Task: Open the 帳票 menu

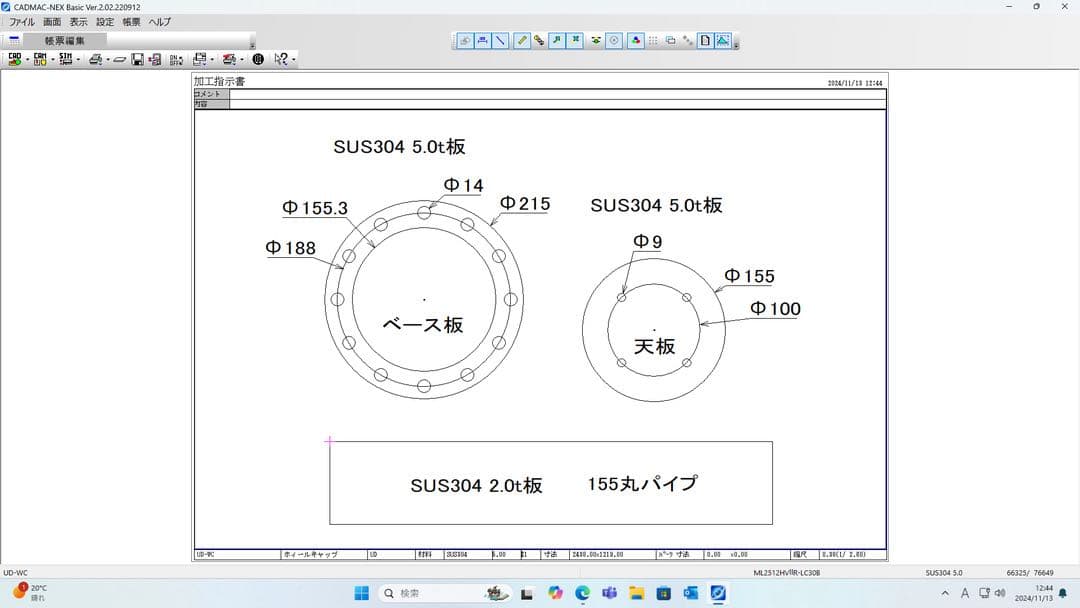Action: pos(131,22)
